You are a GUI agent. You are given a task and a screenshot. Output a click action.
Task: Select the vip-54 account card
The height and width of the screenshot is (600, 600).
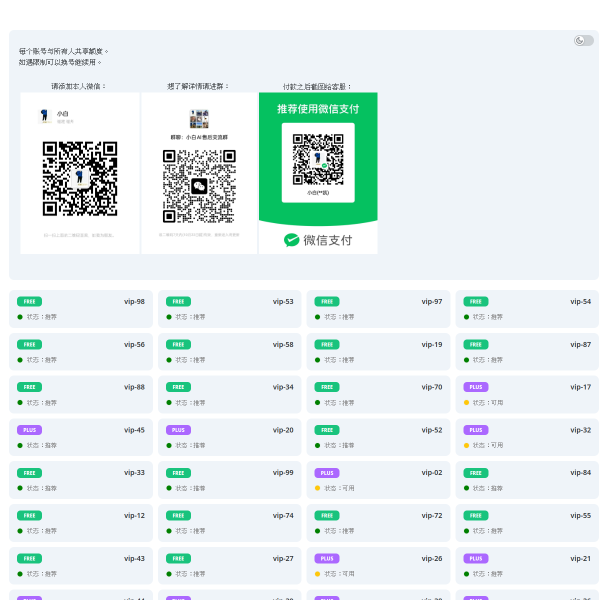527,309
